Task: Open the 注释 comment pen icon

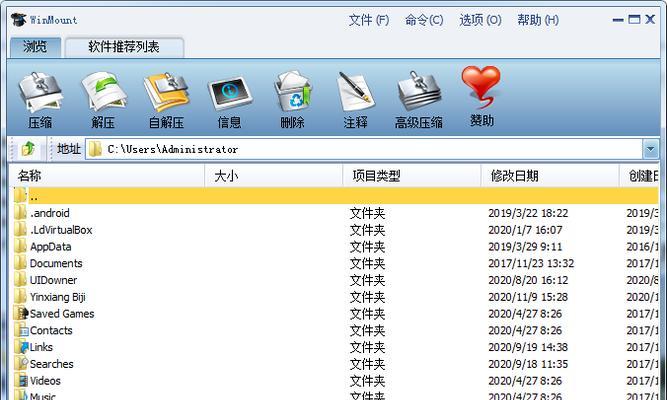Action: pos(356,91)
